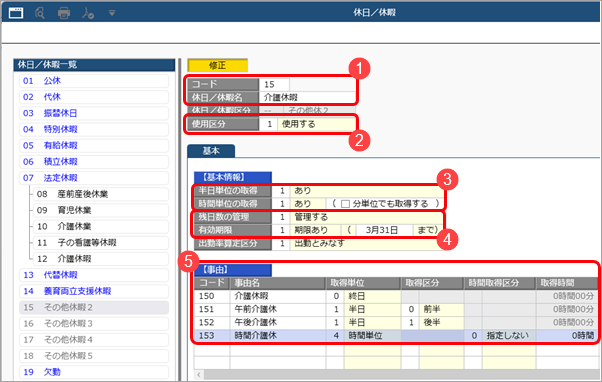The width and height of the screenshot is (602, 382).
Task: Select 17 その他休暇４ in the list
Action: tap(94, 339)
